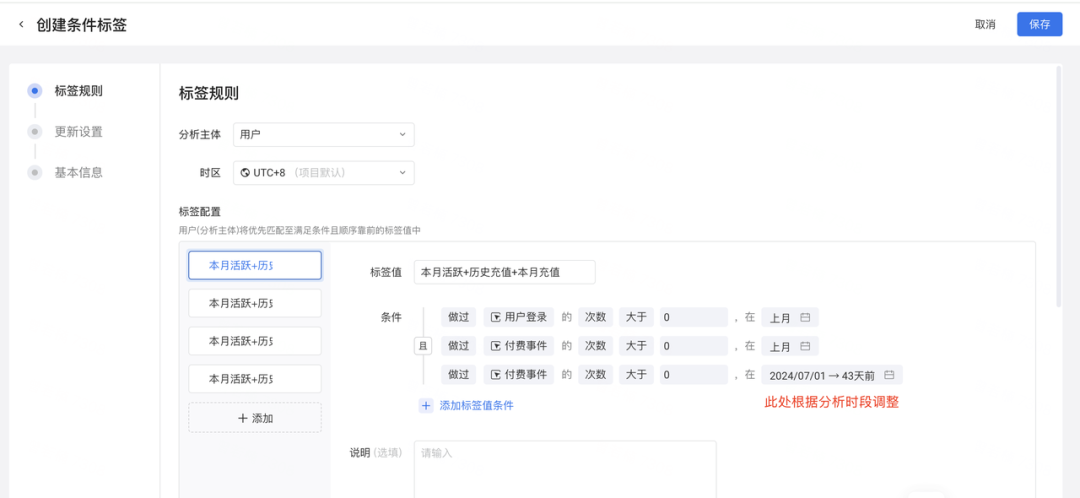Open the 2024/07/01 → 43天前 date range picker

coord(832,375)
